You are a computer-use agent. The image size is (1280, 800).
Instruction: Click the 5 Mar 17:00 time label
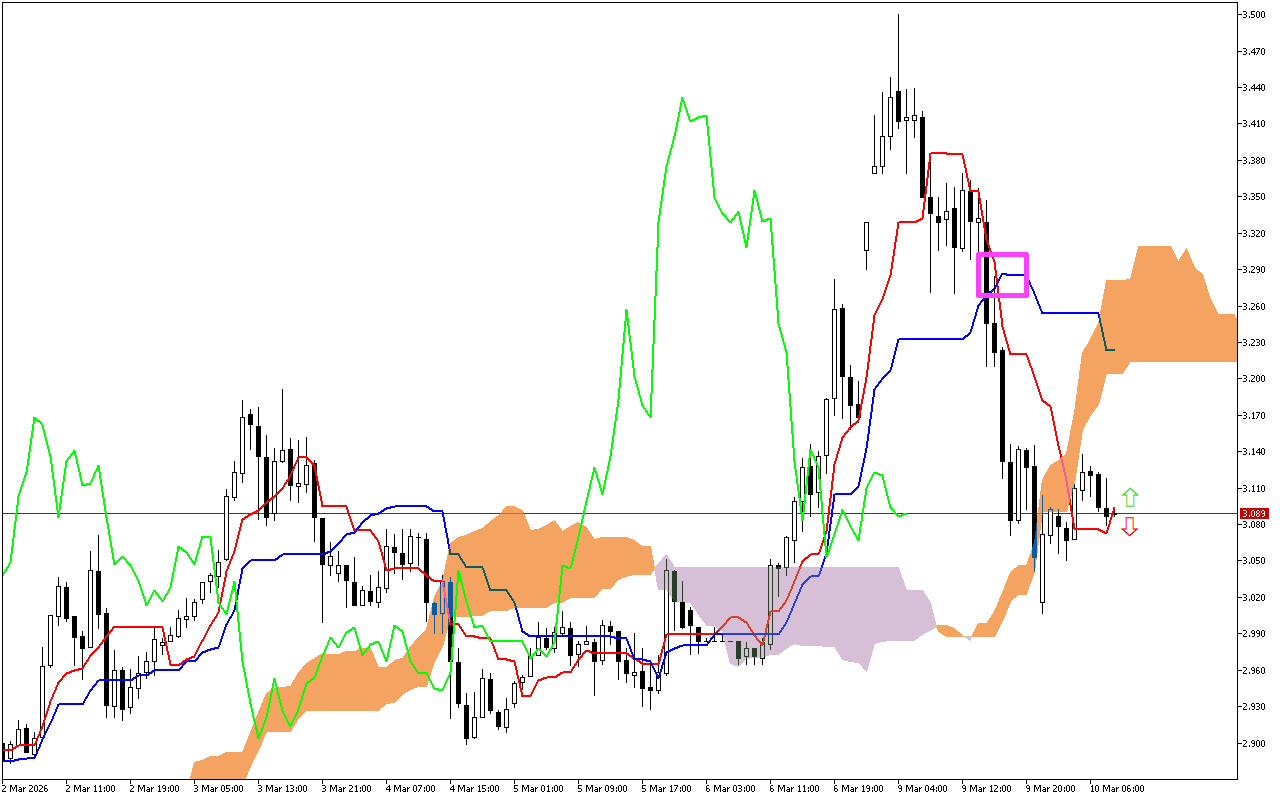(667, 788)
